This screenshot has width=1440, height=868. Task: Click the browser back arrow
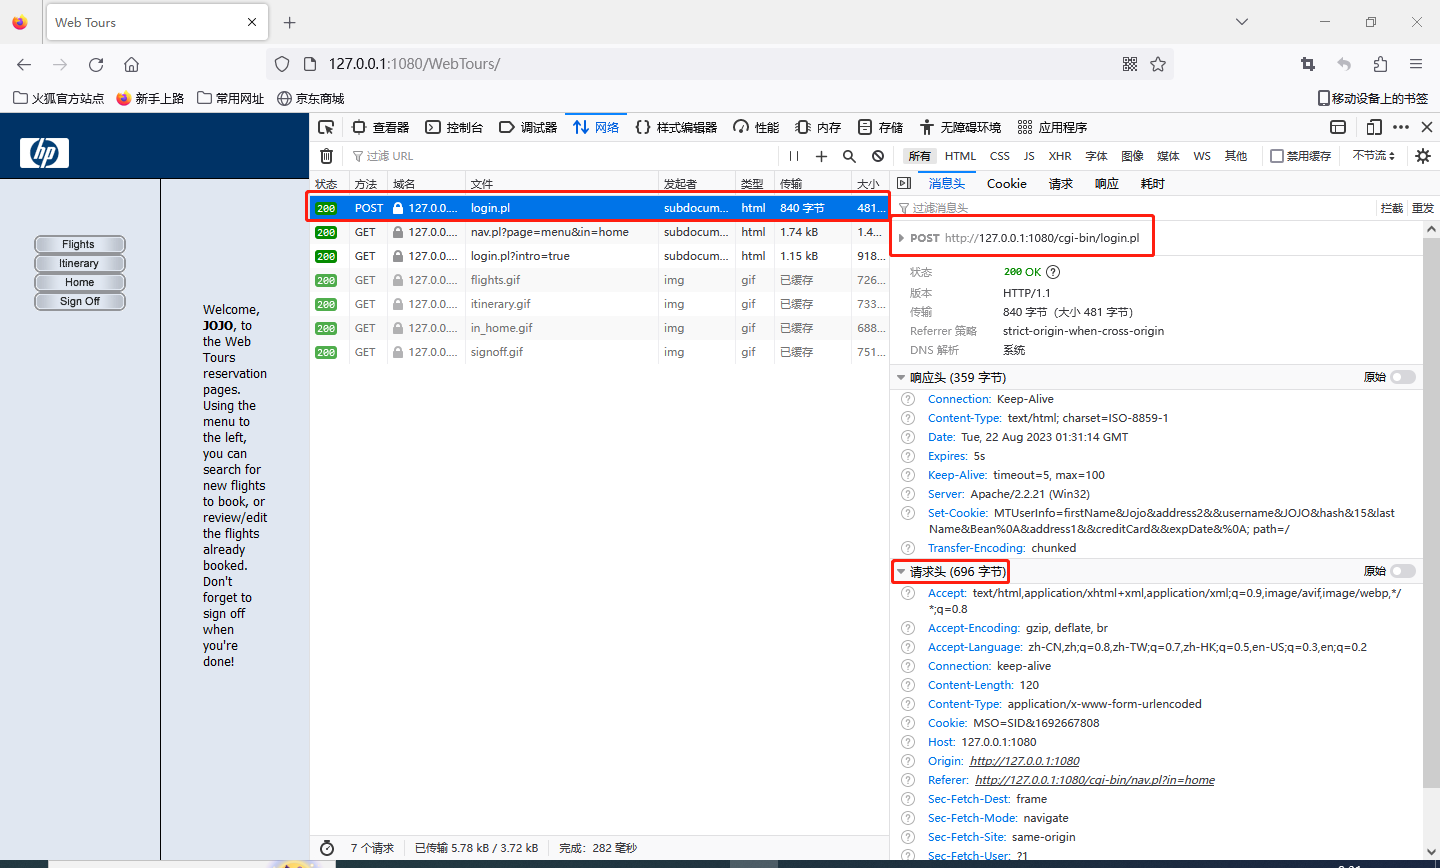tap(24, 64)
